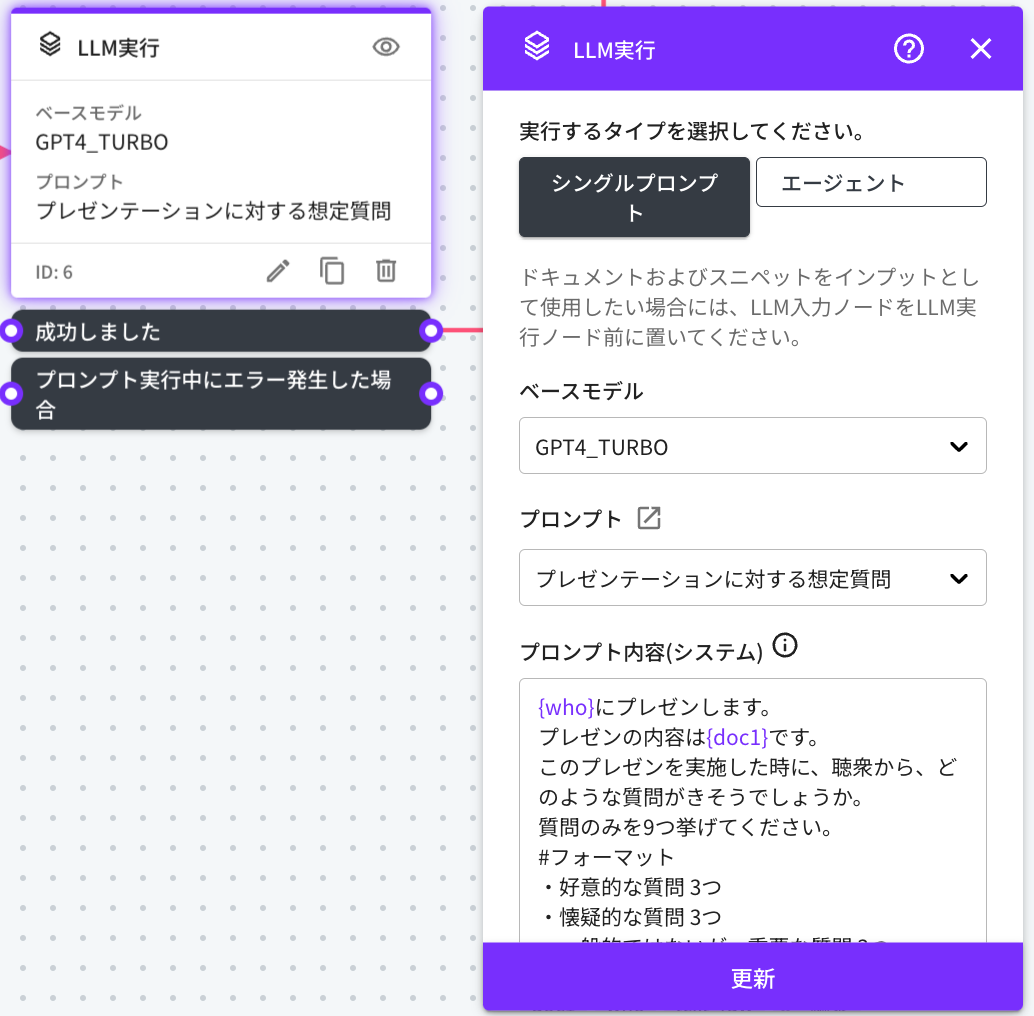
Task: Switch execution type to エージェント
Action: pos(871,182)
